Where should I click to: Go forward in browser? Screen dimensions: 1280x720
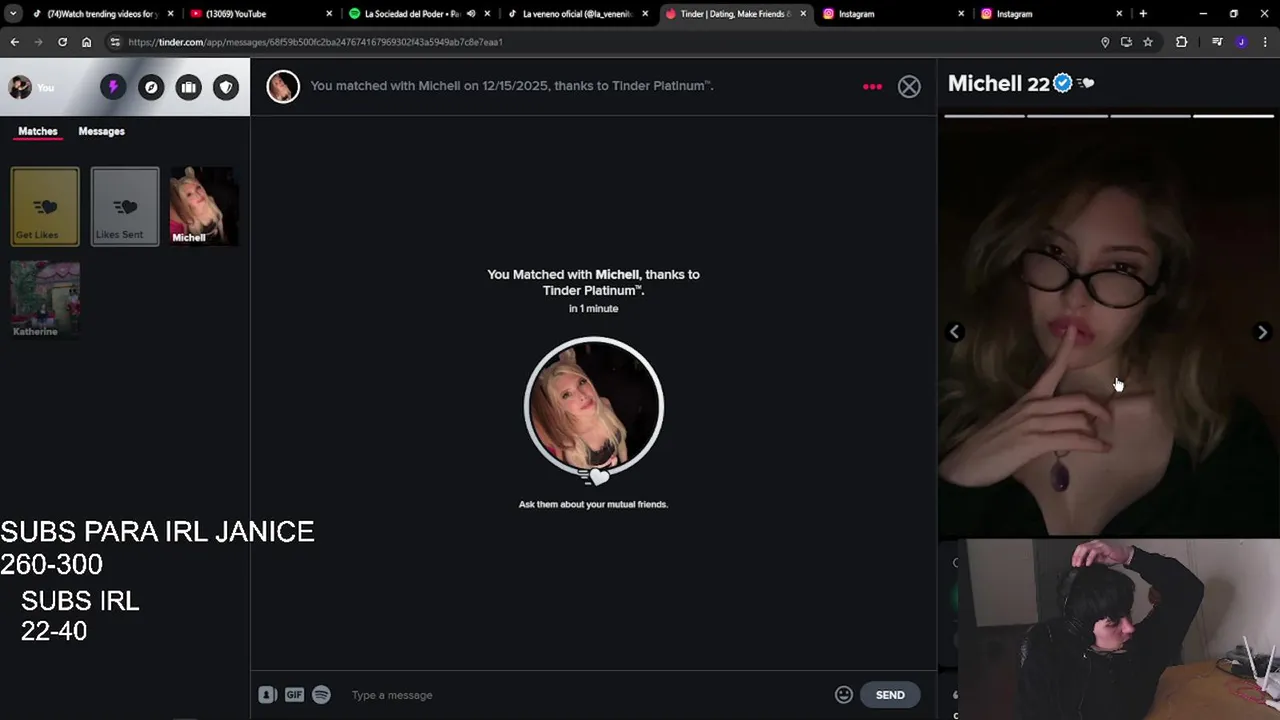coord(38,42)
